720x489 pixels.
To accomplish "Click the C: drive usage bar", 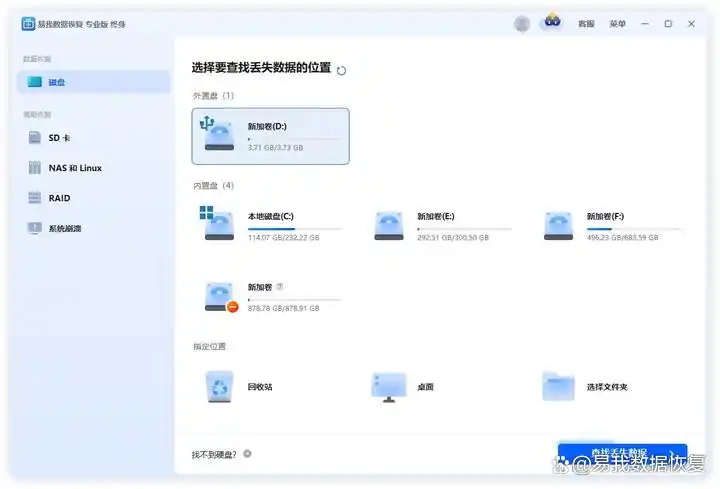I will [294, 229].
